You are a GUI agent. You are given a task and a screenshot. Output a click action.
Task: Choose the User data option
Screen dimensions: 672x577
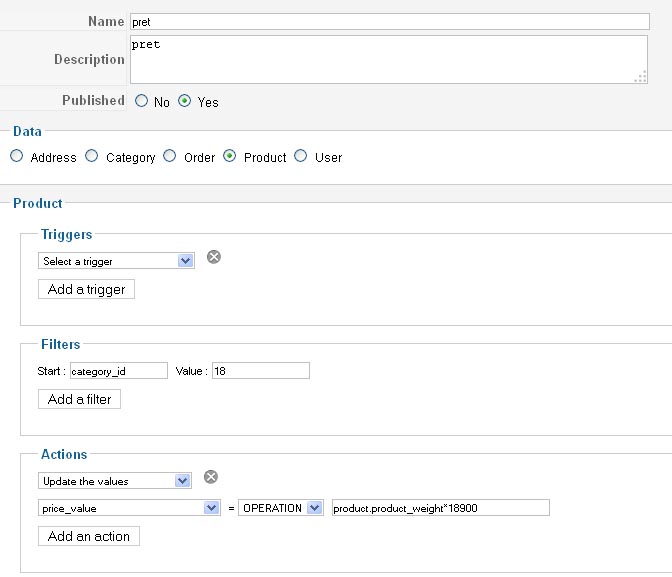301,156
